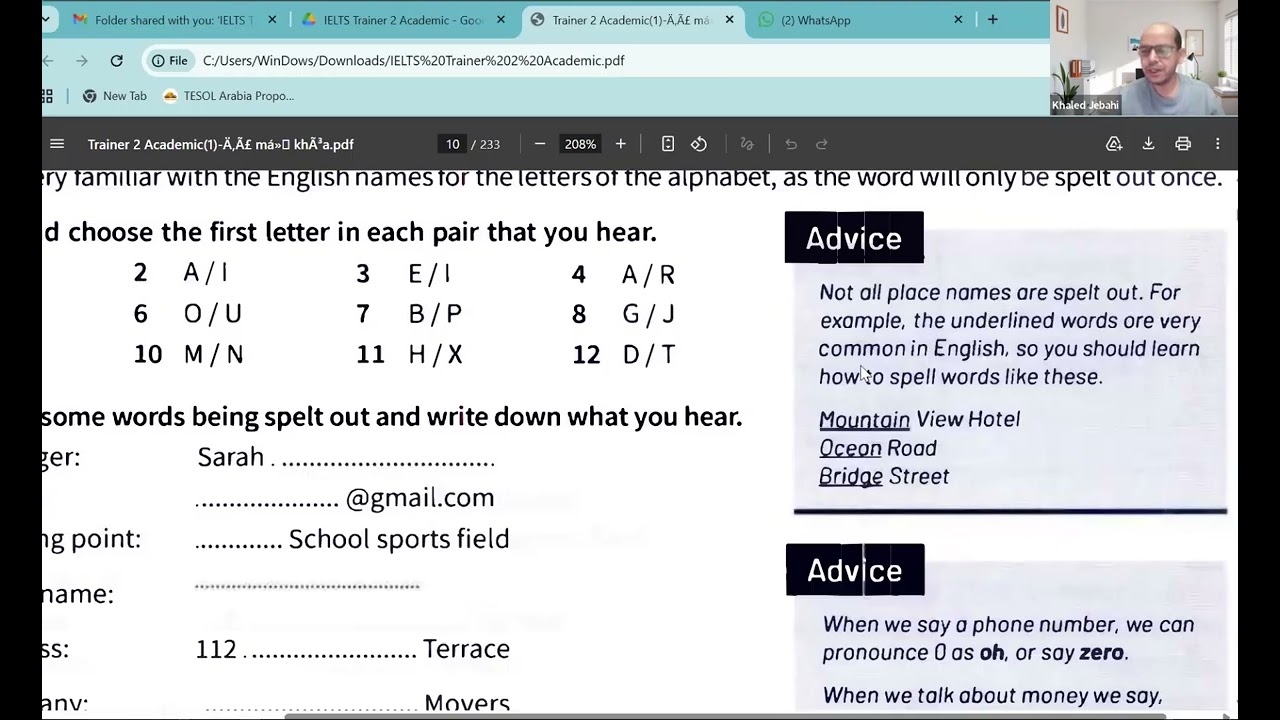The image size is (1280, 720).
Task: Click the Undo arrow in PDF toolbar
Action: coord(791,144)
